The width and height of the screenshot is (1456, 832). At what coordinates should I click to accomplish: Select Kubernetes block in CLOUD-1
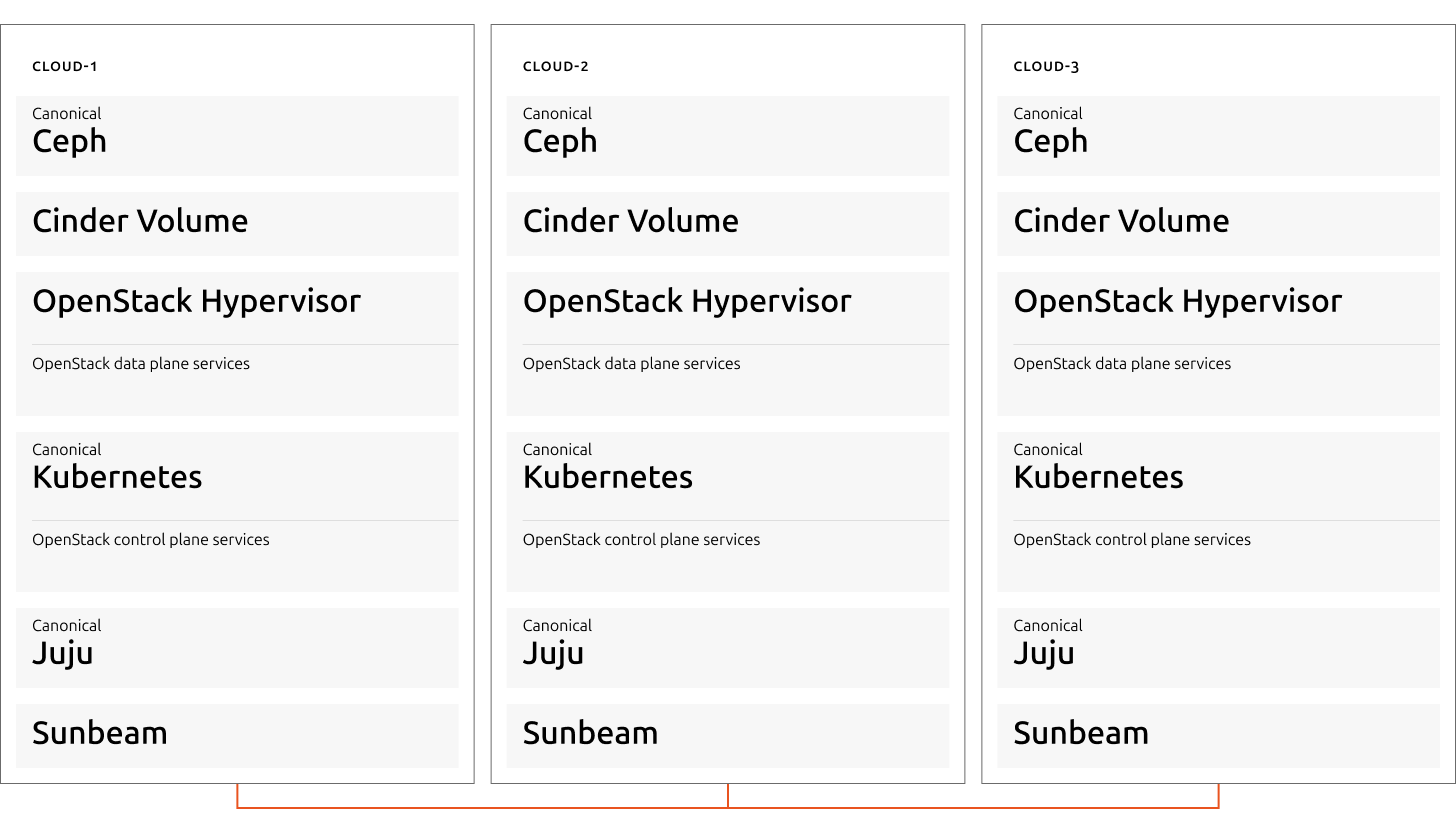[237, 512]
